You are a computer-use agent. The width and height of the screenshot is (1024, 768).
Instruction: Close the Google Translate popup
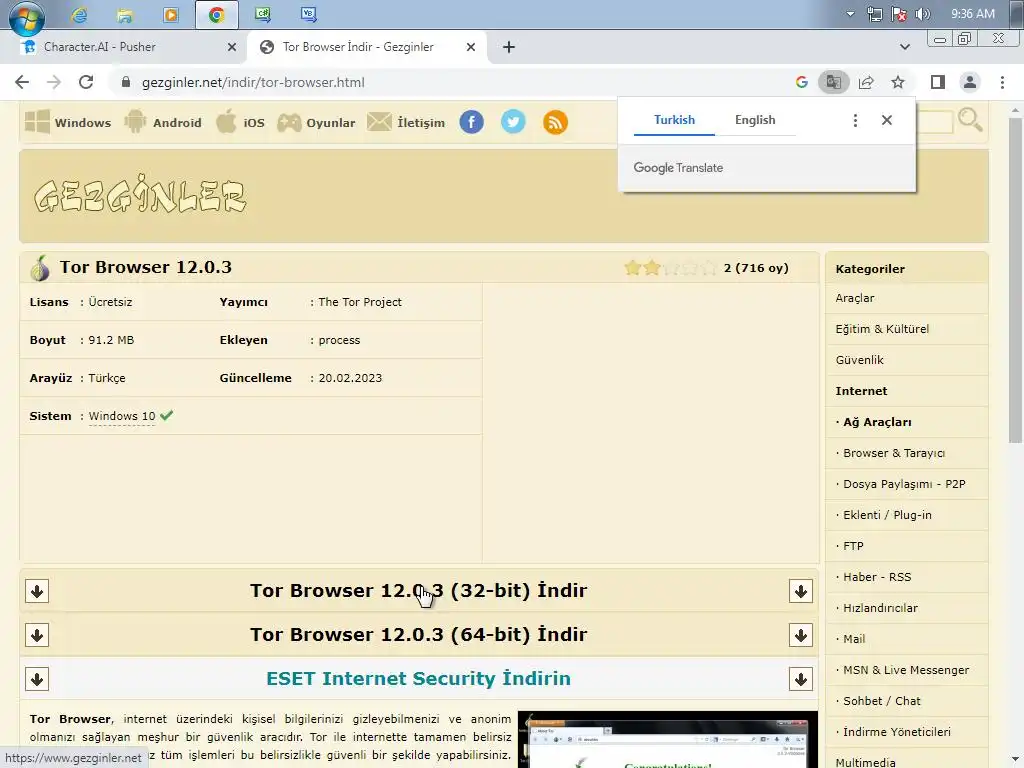point(886,120)
